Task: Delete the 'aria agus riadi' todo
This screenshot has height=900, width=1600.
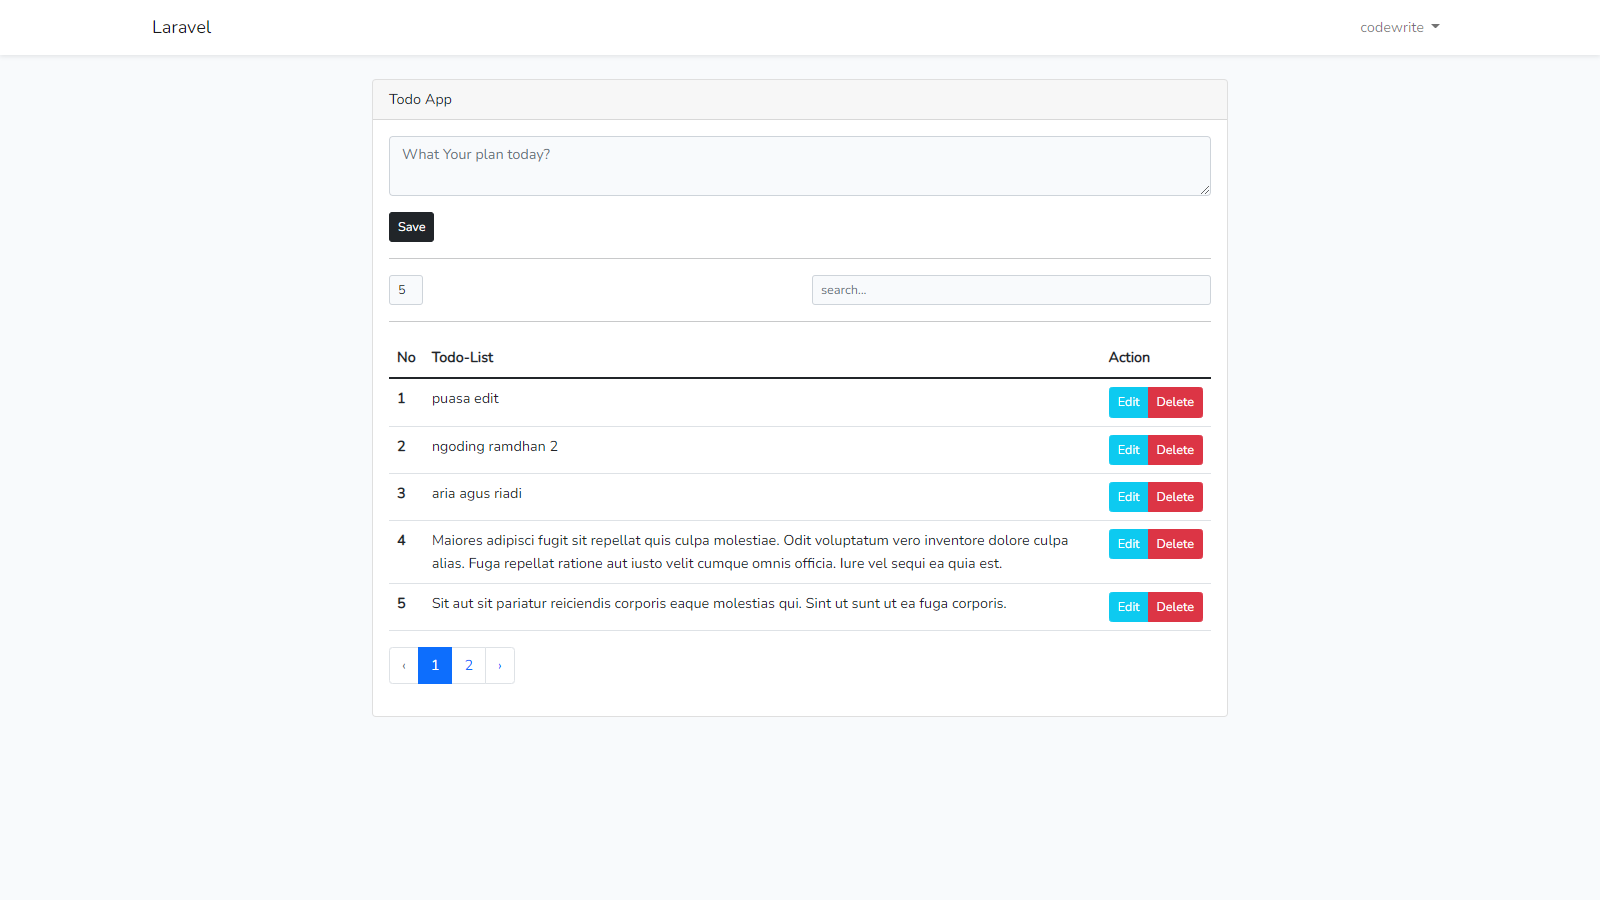Action: [x=1174, y=496]
